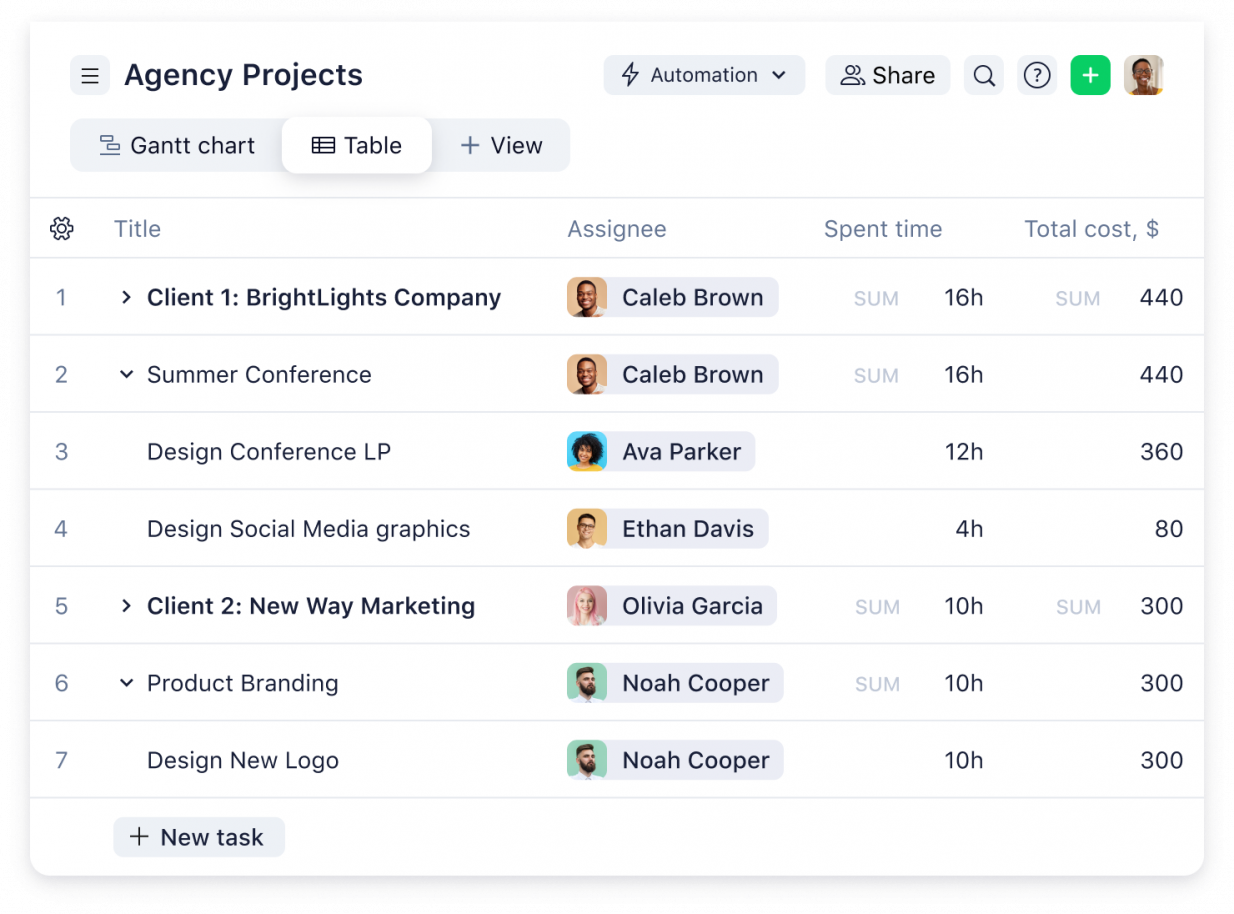Open the hamburger menu beside Agency Projects

tap(90, 76)
